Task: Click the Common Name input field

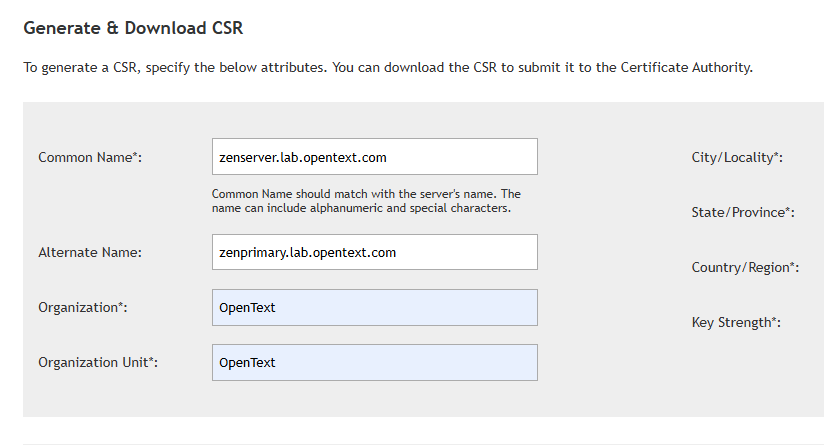Action: (x=374, y=157)
